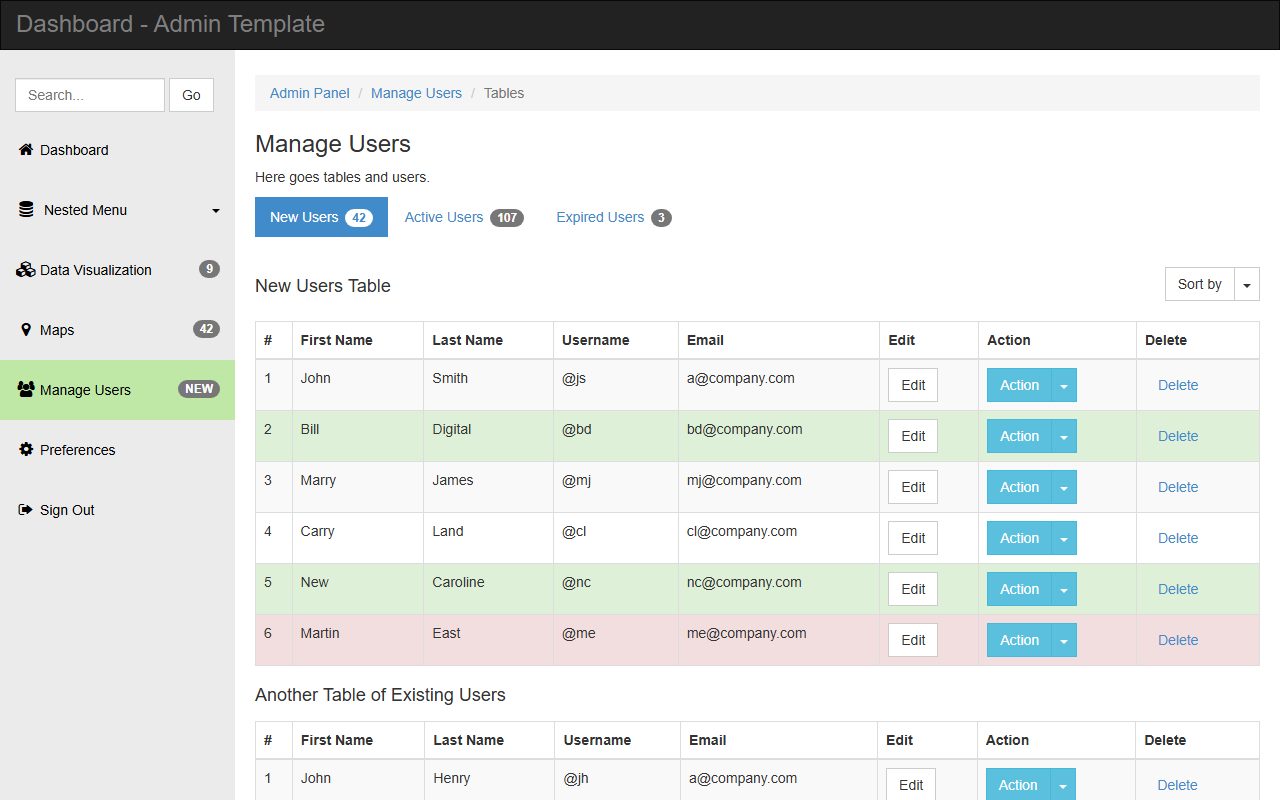The image size is (1280, 800).
Task: Open Action dropdown caret for Marry James
Action: point(1064,487)
